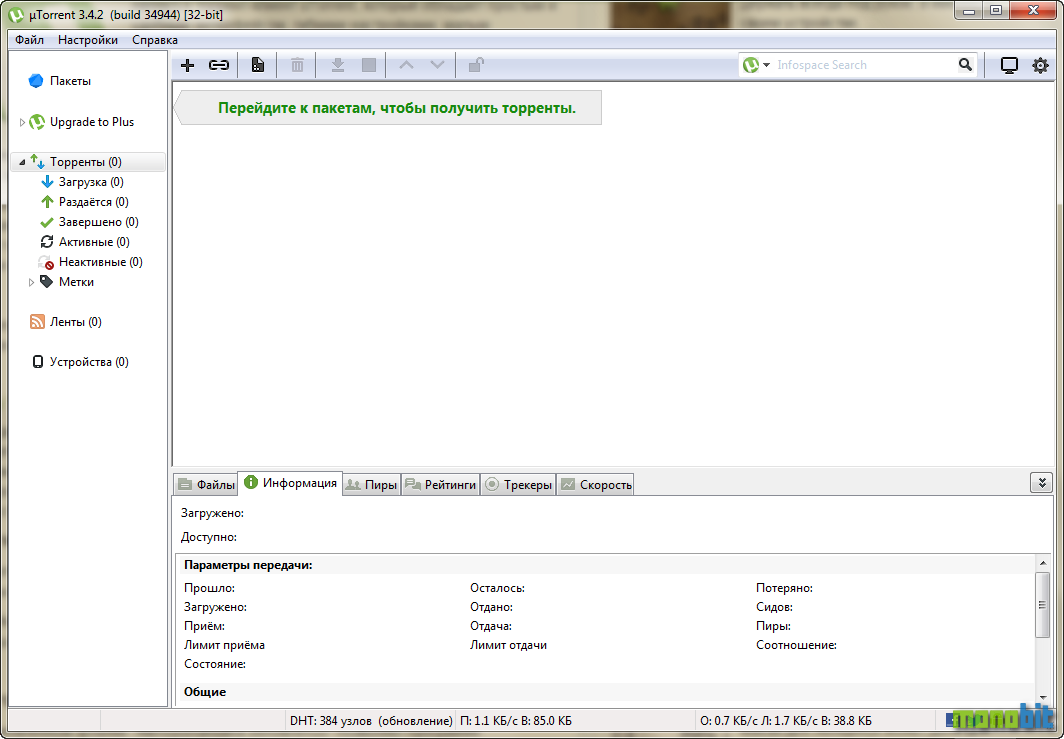Select Завершено (0) filter

coord(98,222)
